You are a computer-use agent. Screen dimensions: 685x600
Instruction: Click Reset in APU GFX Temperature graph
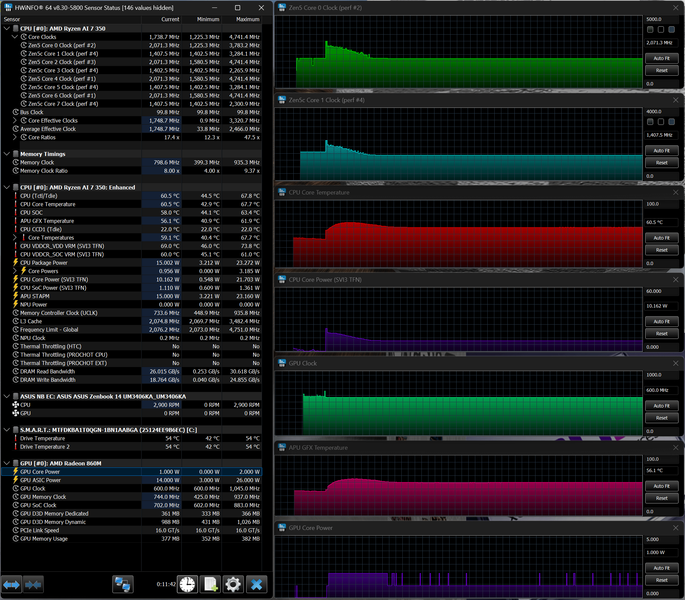pyautogui.click(x=661, y=498)
